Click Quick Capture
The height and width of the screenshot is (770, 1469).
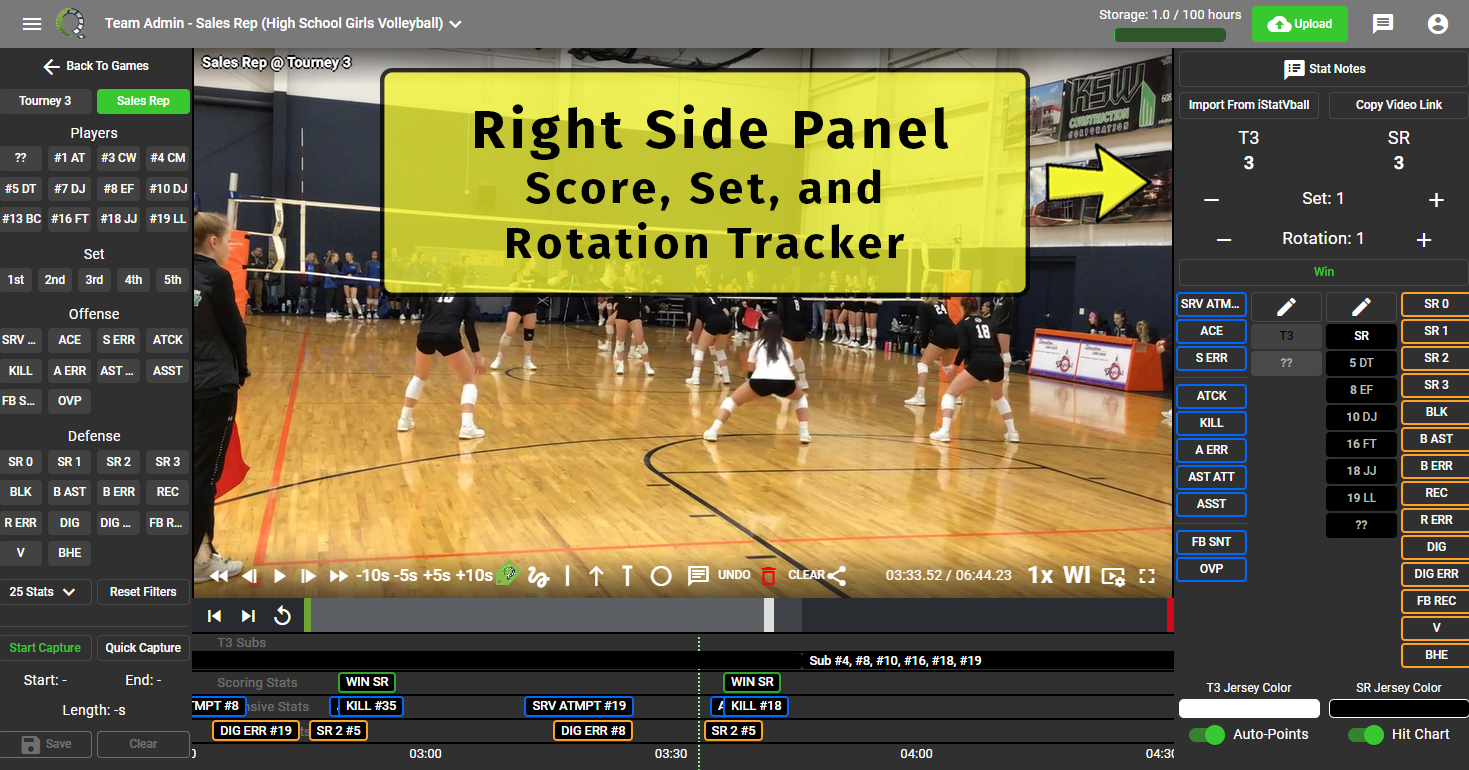(143, 648)
